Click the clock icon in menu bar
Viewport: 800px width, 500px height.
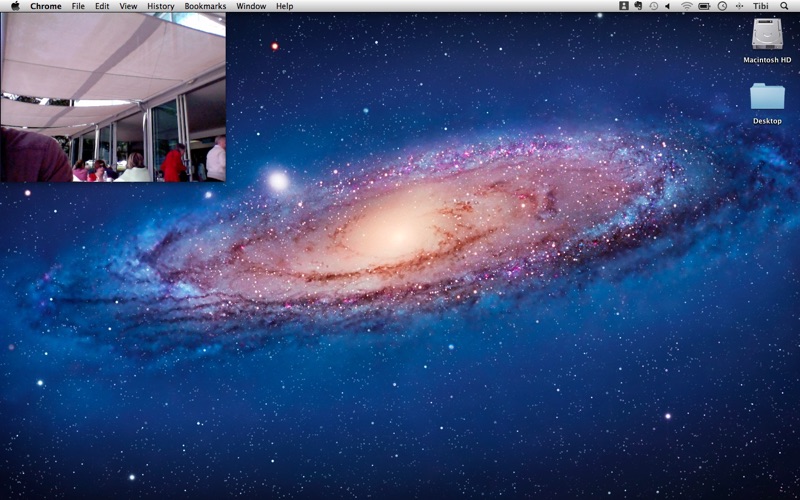[722, 6]
